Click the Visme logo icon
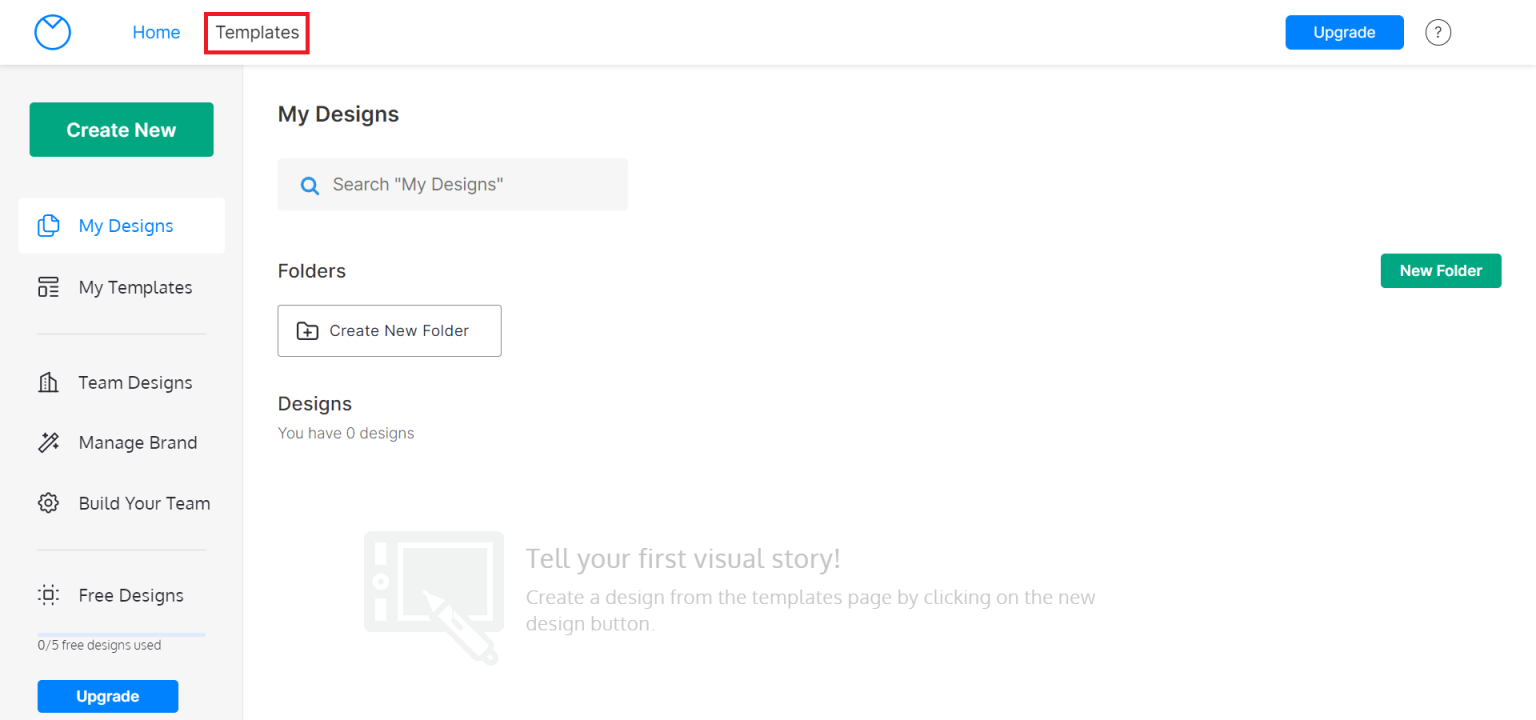Image resolution: width=1536 pixels, height=720 pixels. coord(52,32)
